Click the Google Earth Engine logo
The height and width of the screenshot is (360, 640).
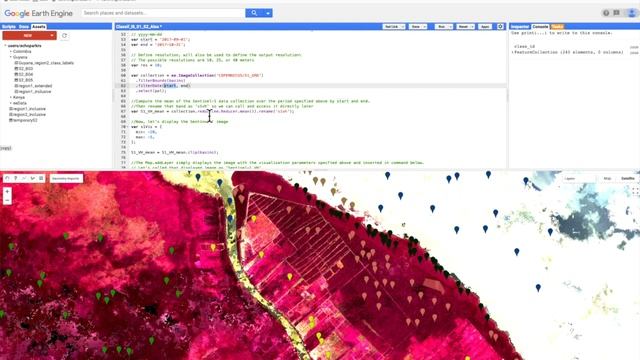[38, 13]
